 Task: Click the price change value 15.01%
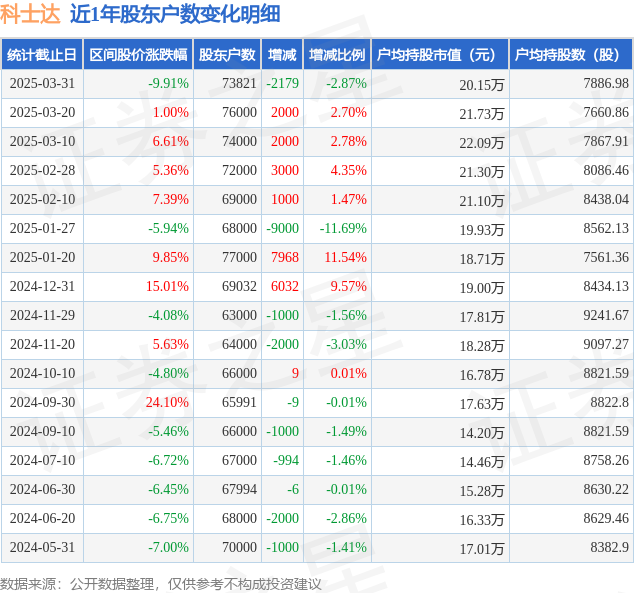(167, 286)
